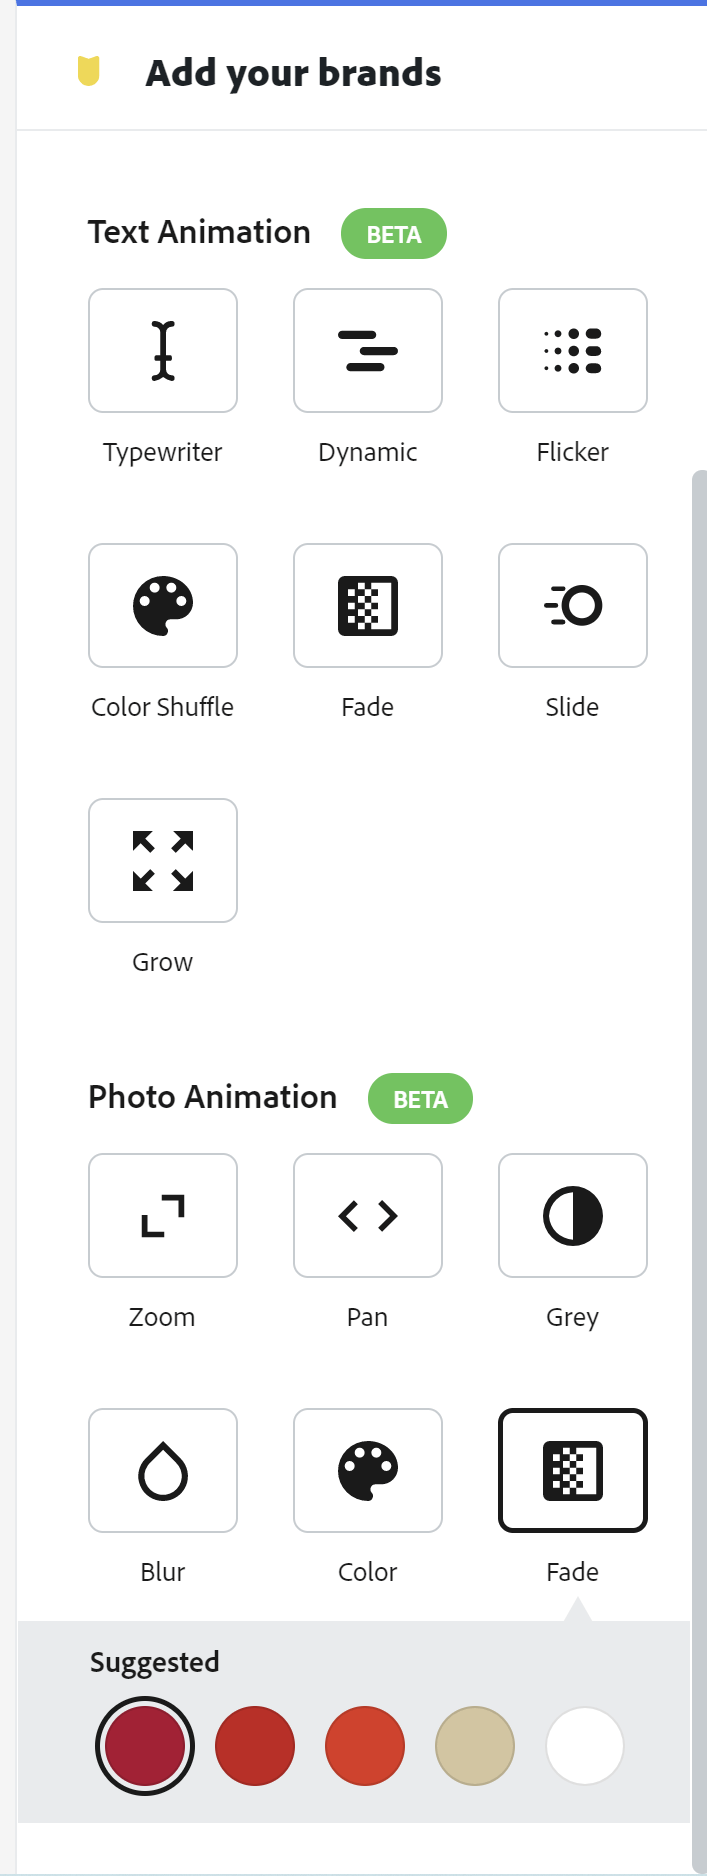This screenshot has height=1876, width=707.
Task: Choose the Blur photo animation
Action: point(163,1471)
